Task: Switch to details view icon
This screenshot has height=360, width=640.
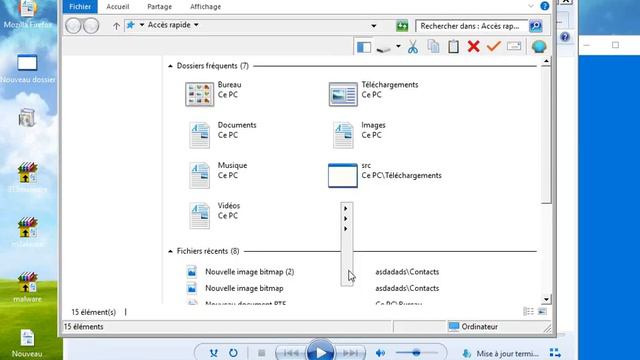Action: pyautogui.click(x=529, y=312)
